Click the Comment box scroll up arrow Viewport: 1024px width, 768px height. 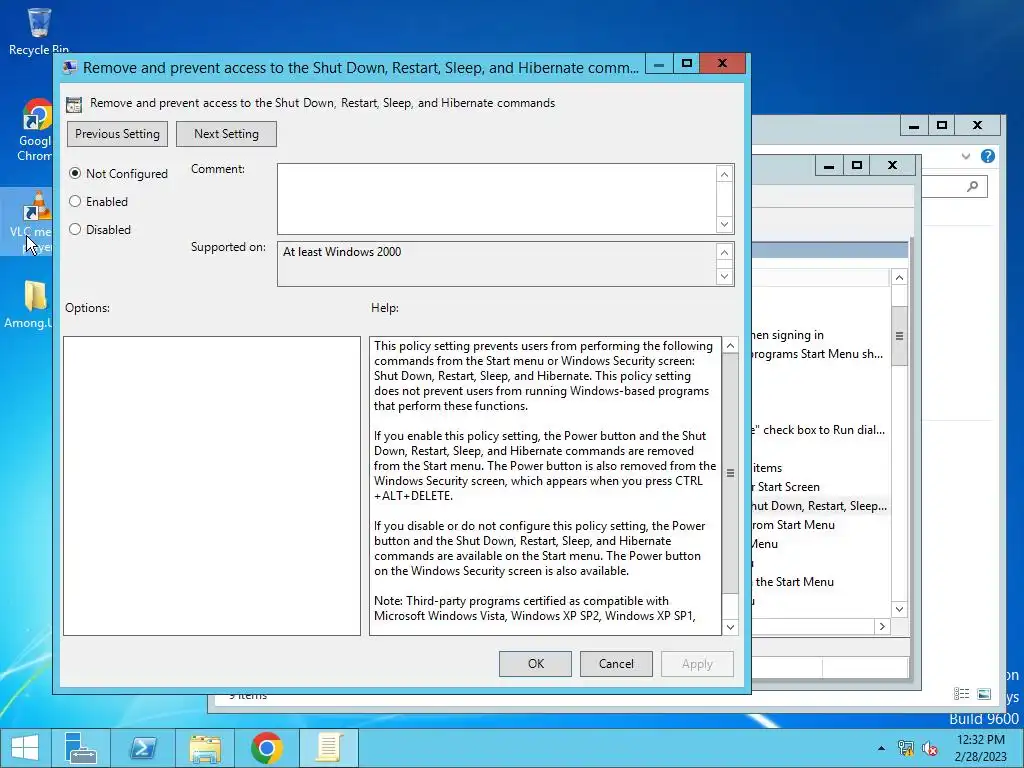tap(724, 174)
